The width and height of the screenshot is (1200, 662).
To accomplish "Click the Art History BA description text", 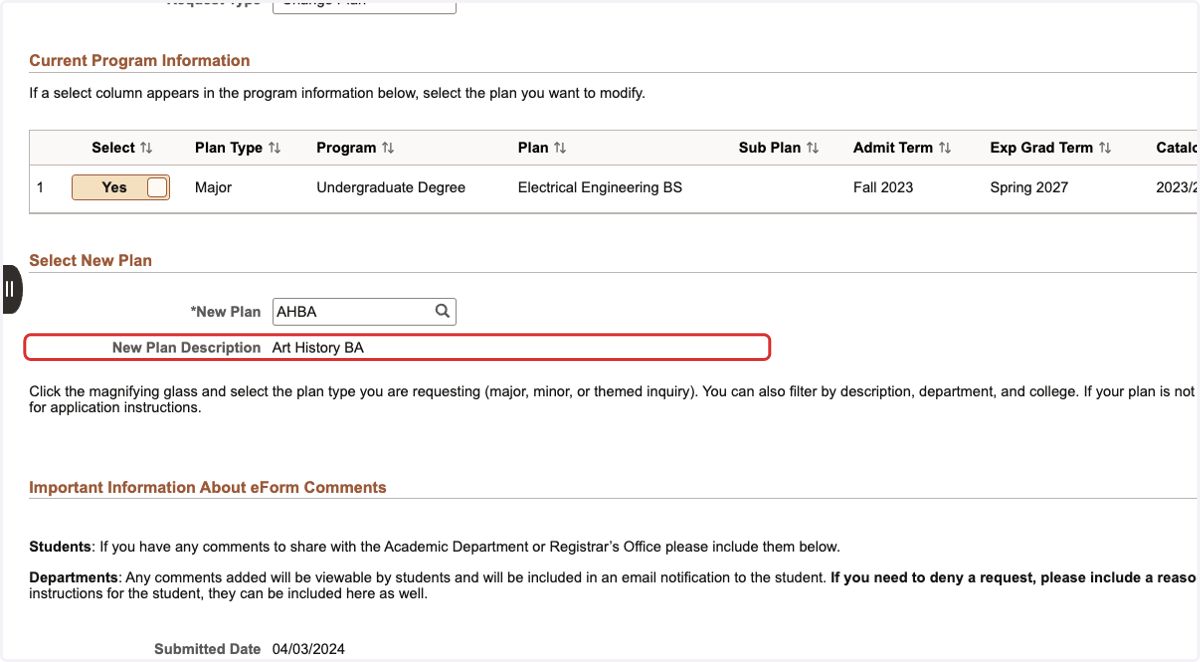I will tap(318, 347).
